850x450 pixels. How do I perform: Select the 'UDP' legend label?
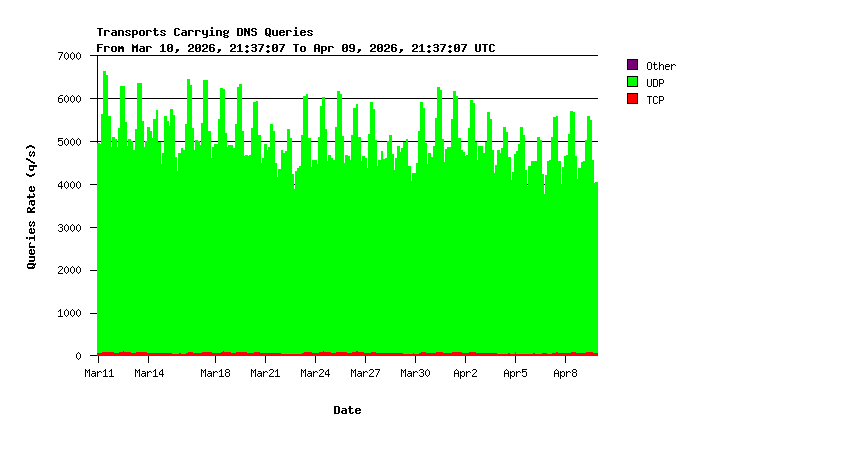655,83
